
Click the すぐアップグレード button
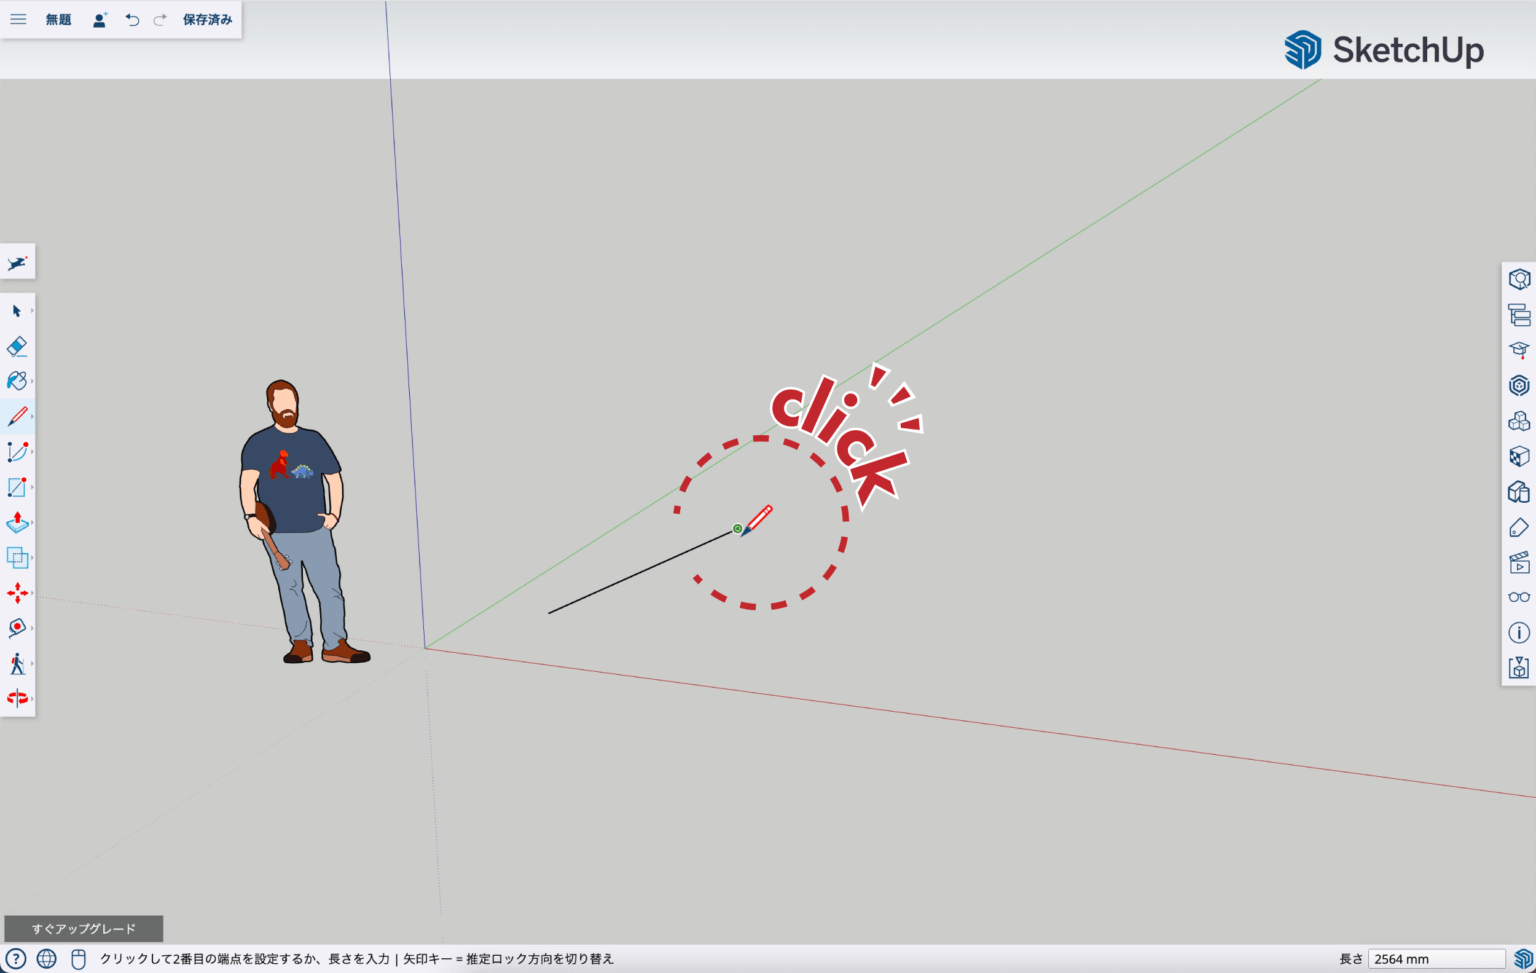pyautogui.click(x=84, y=929)
